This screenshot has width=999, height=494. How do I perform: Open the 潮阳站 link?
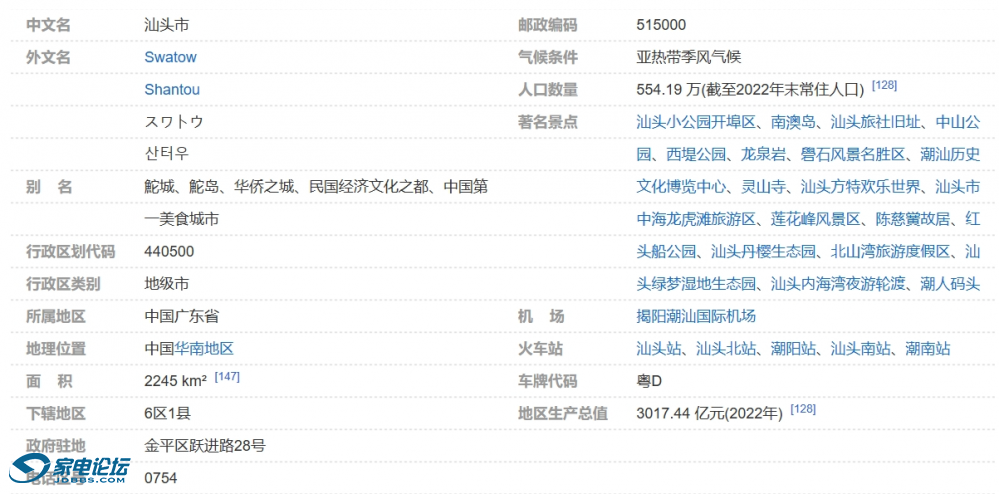coord(793,349)
